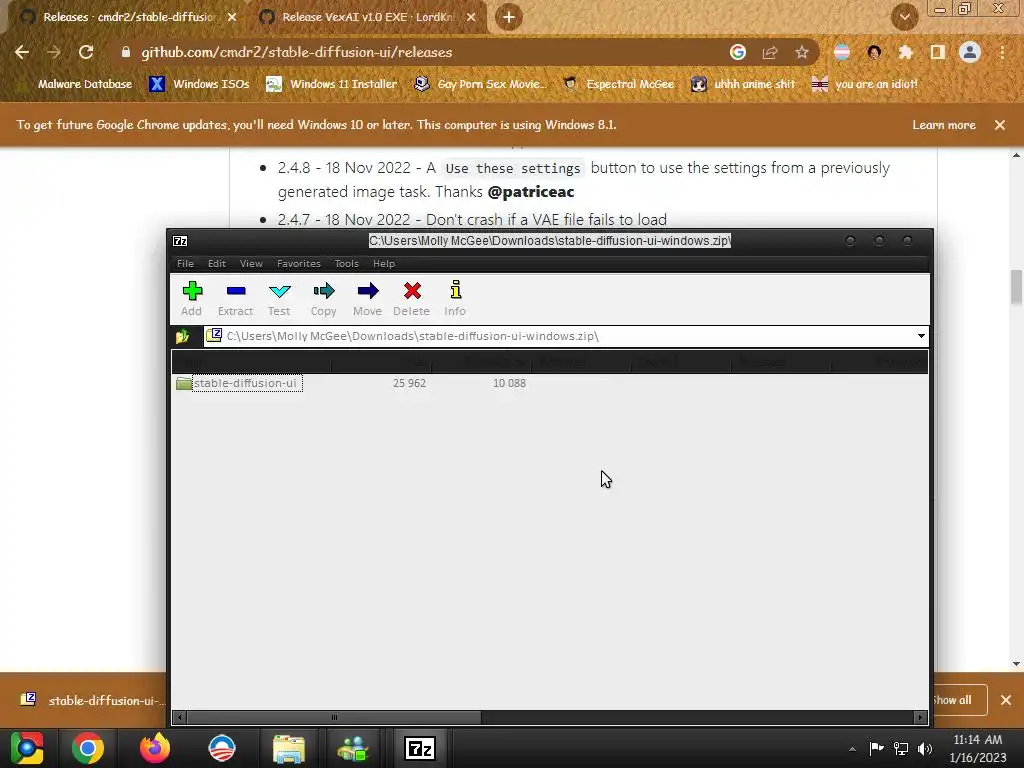Open Firefox from the taskbar
1024x768 pixels.
point(155,748)
